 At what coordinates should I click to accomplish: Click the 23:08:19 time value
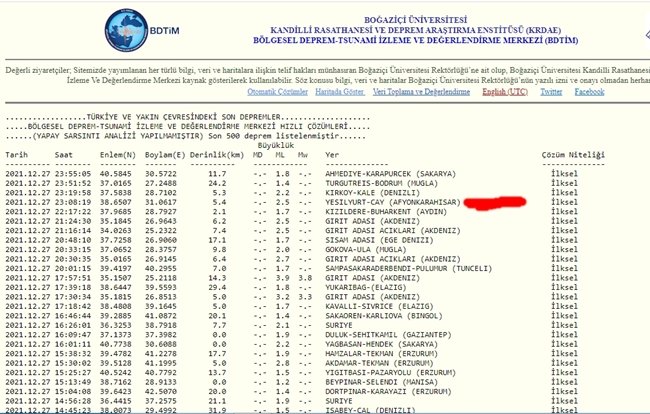[x=73, y=202]
